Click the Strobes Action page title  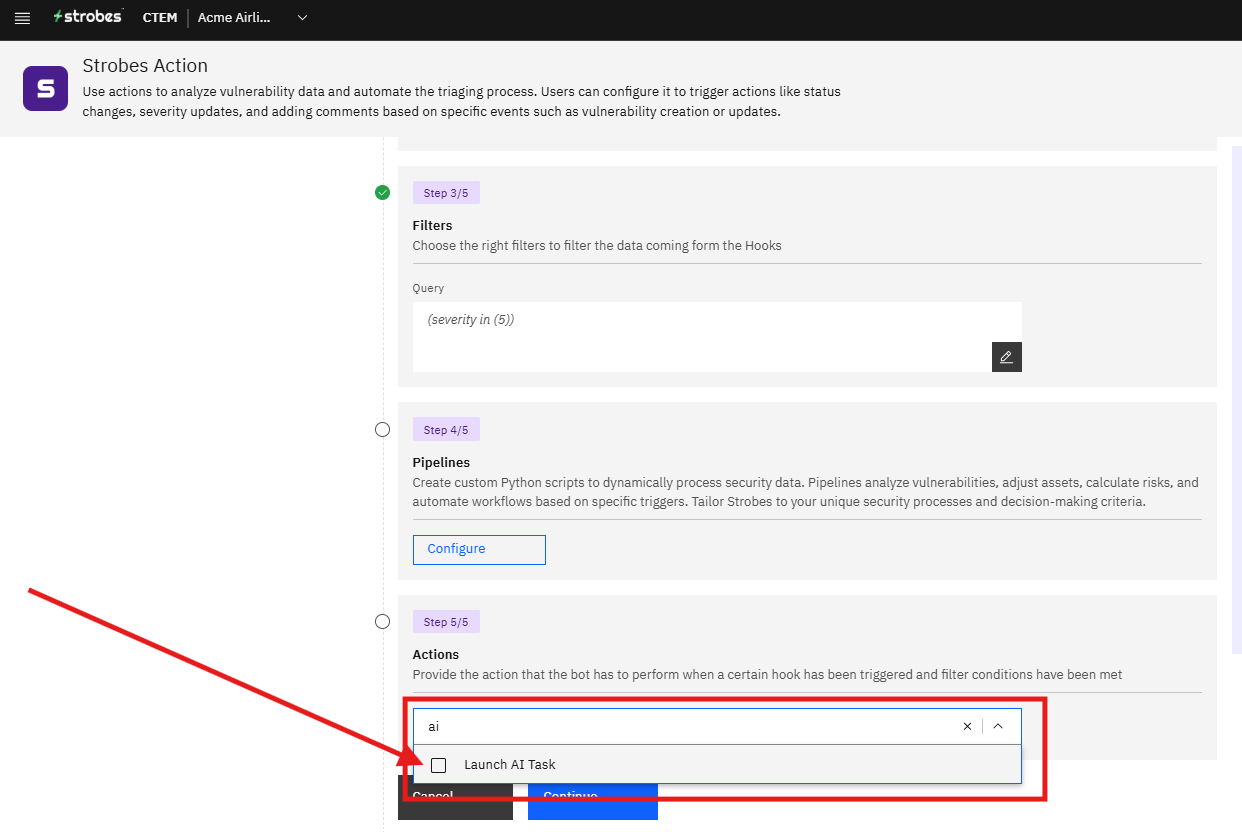145,66
